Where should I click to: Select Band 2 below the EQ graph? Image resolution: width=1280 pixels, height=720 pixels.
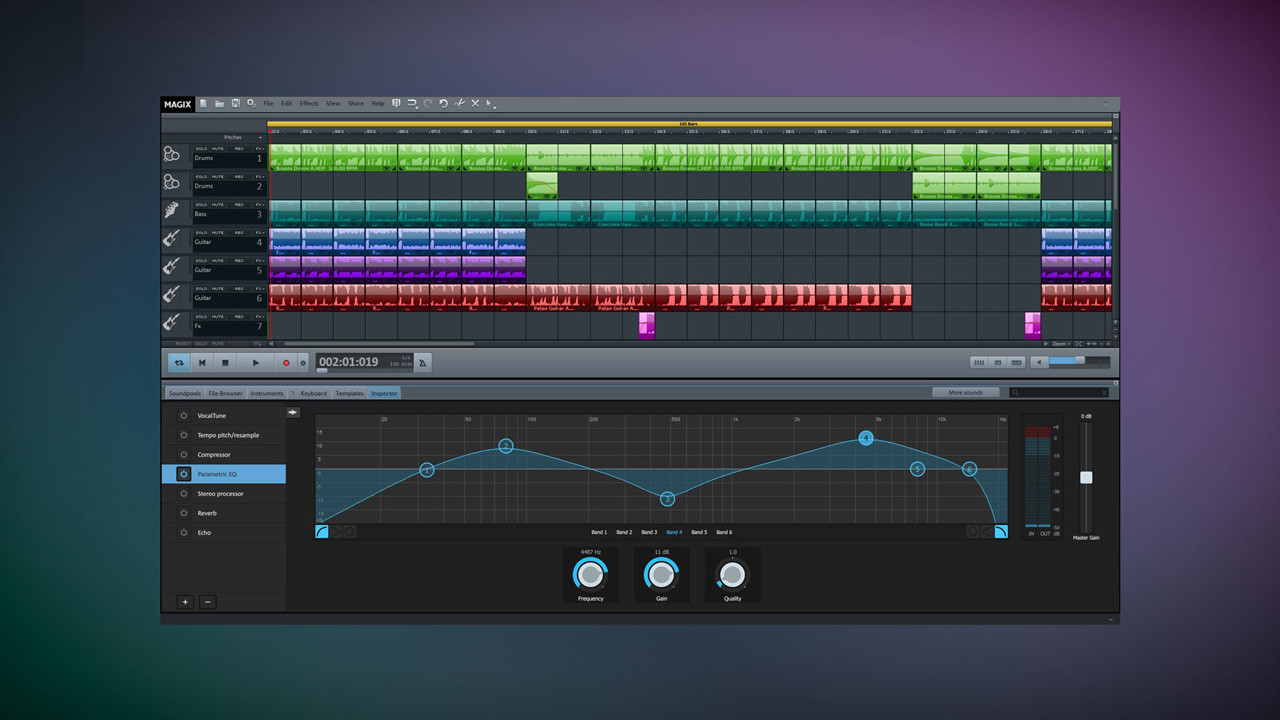tap(624, 532)
